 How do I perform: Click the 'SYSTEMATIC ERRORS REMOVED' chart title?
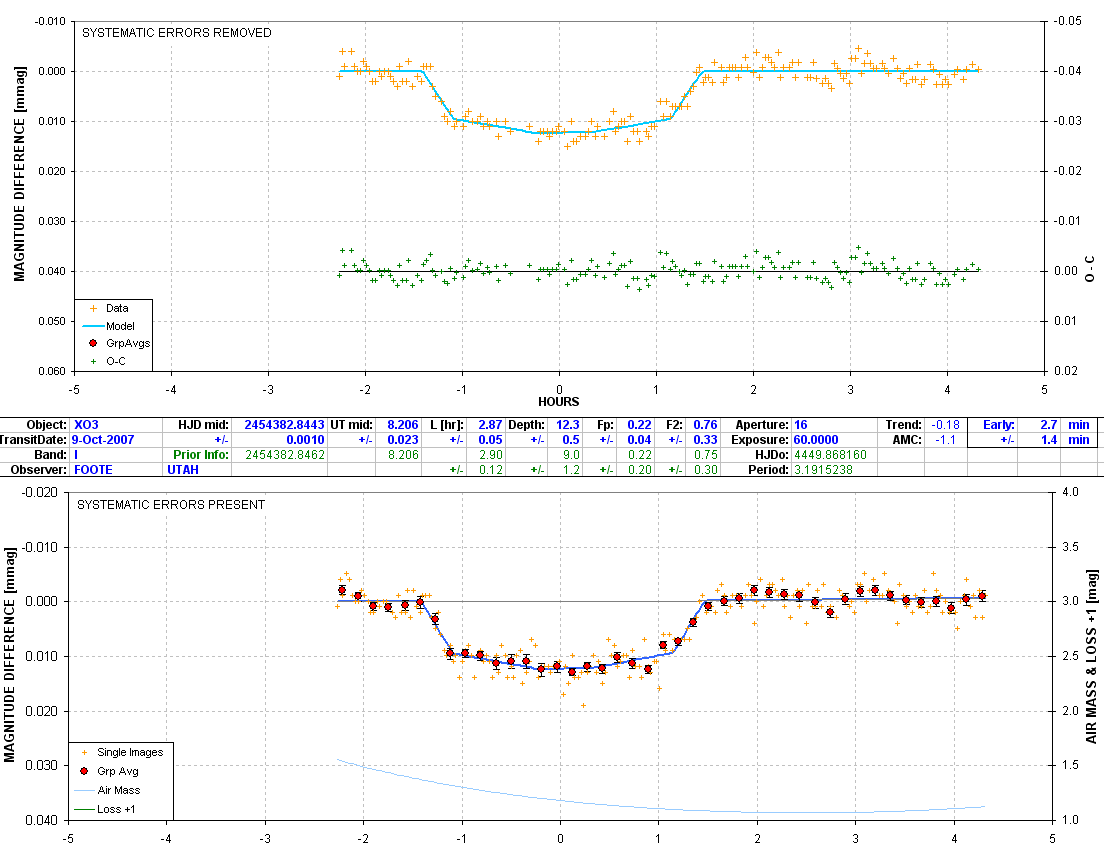point(177,32)
